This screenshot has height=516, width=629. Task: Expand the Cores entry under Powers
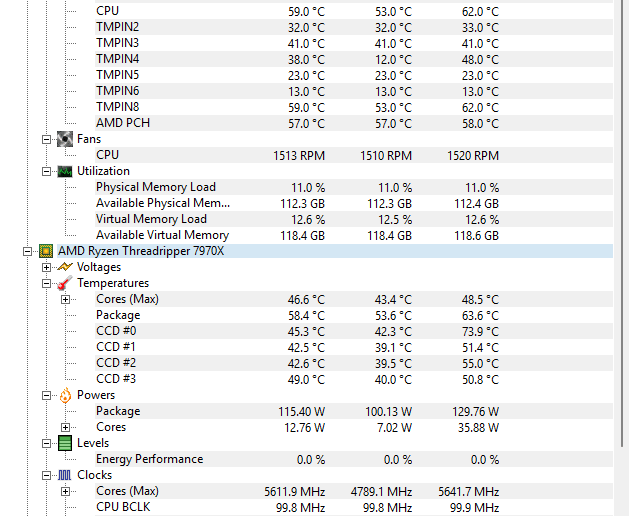[x=65, y=427]
